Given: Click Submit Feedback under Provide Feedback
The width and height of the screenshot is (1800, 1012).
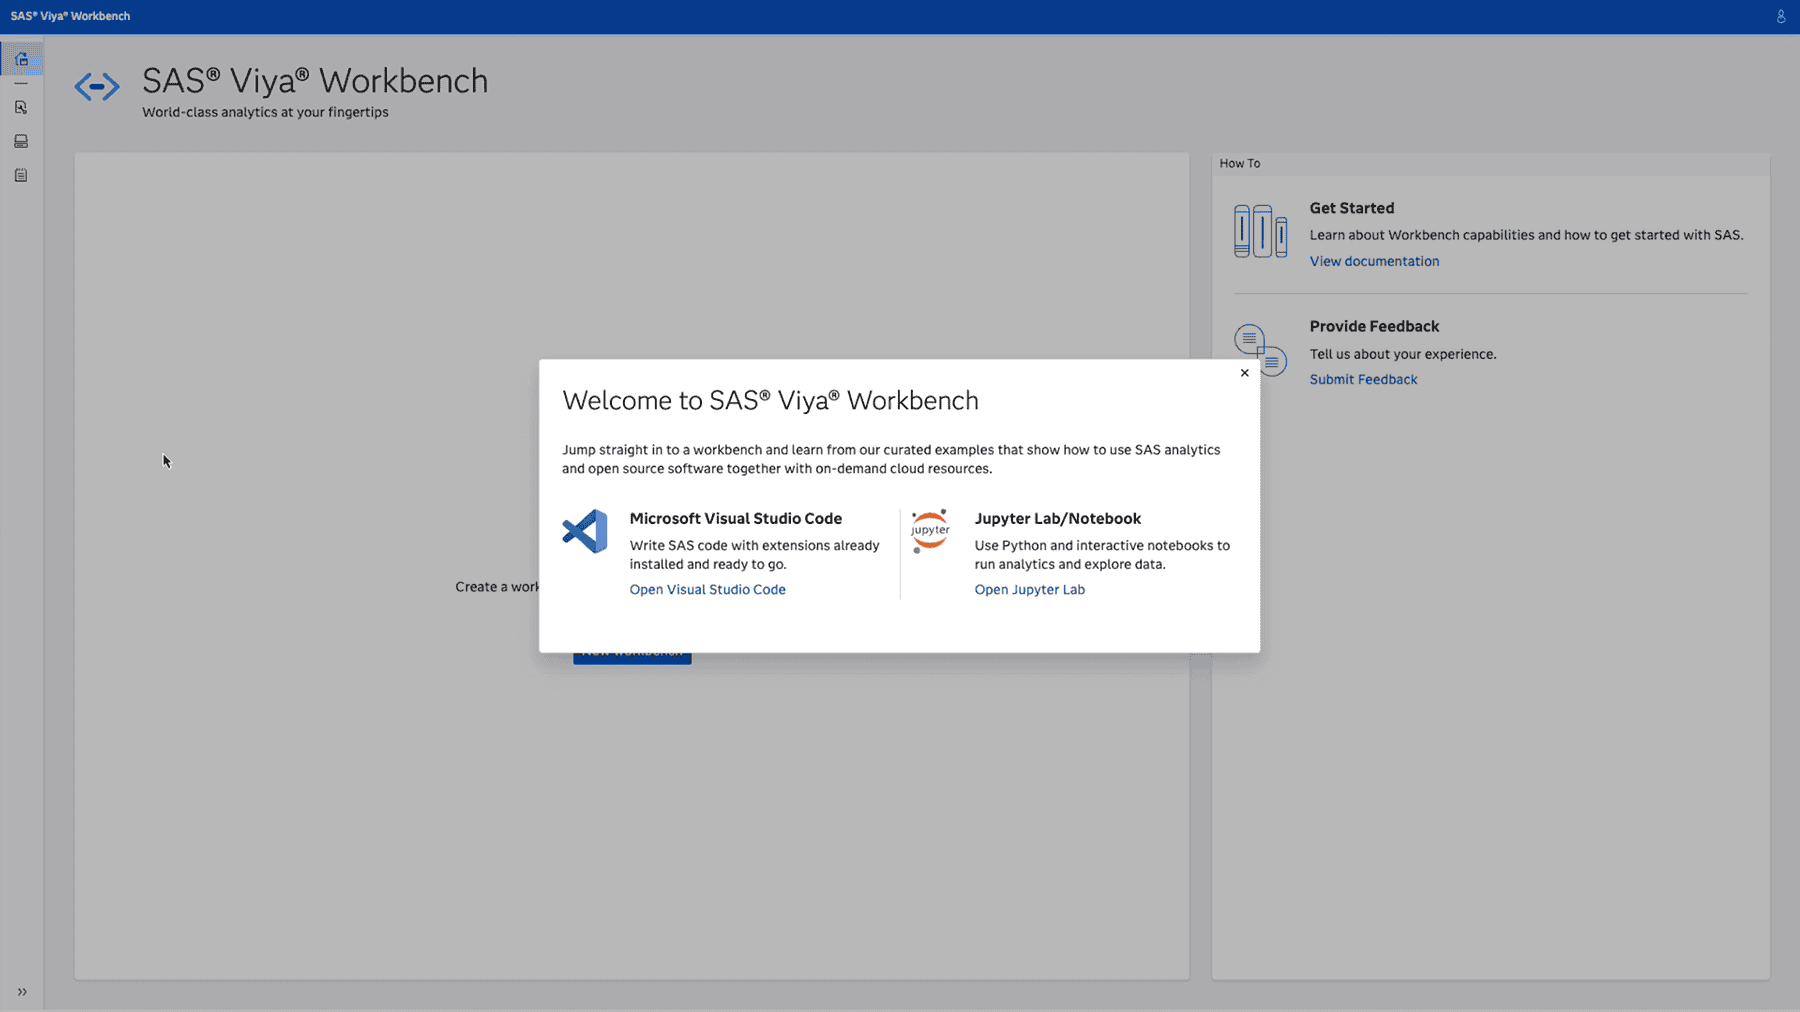Looking at the screenshot, I should pyautogui.click(x=1363, y=379).
